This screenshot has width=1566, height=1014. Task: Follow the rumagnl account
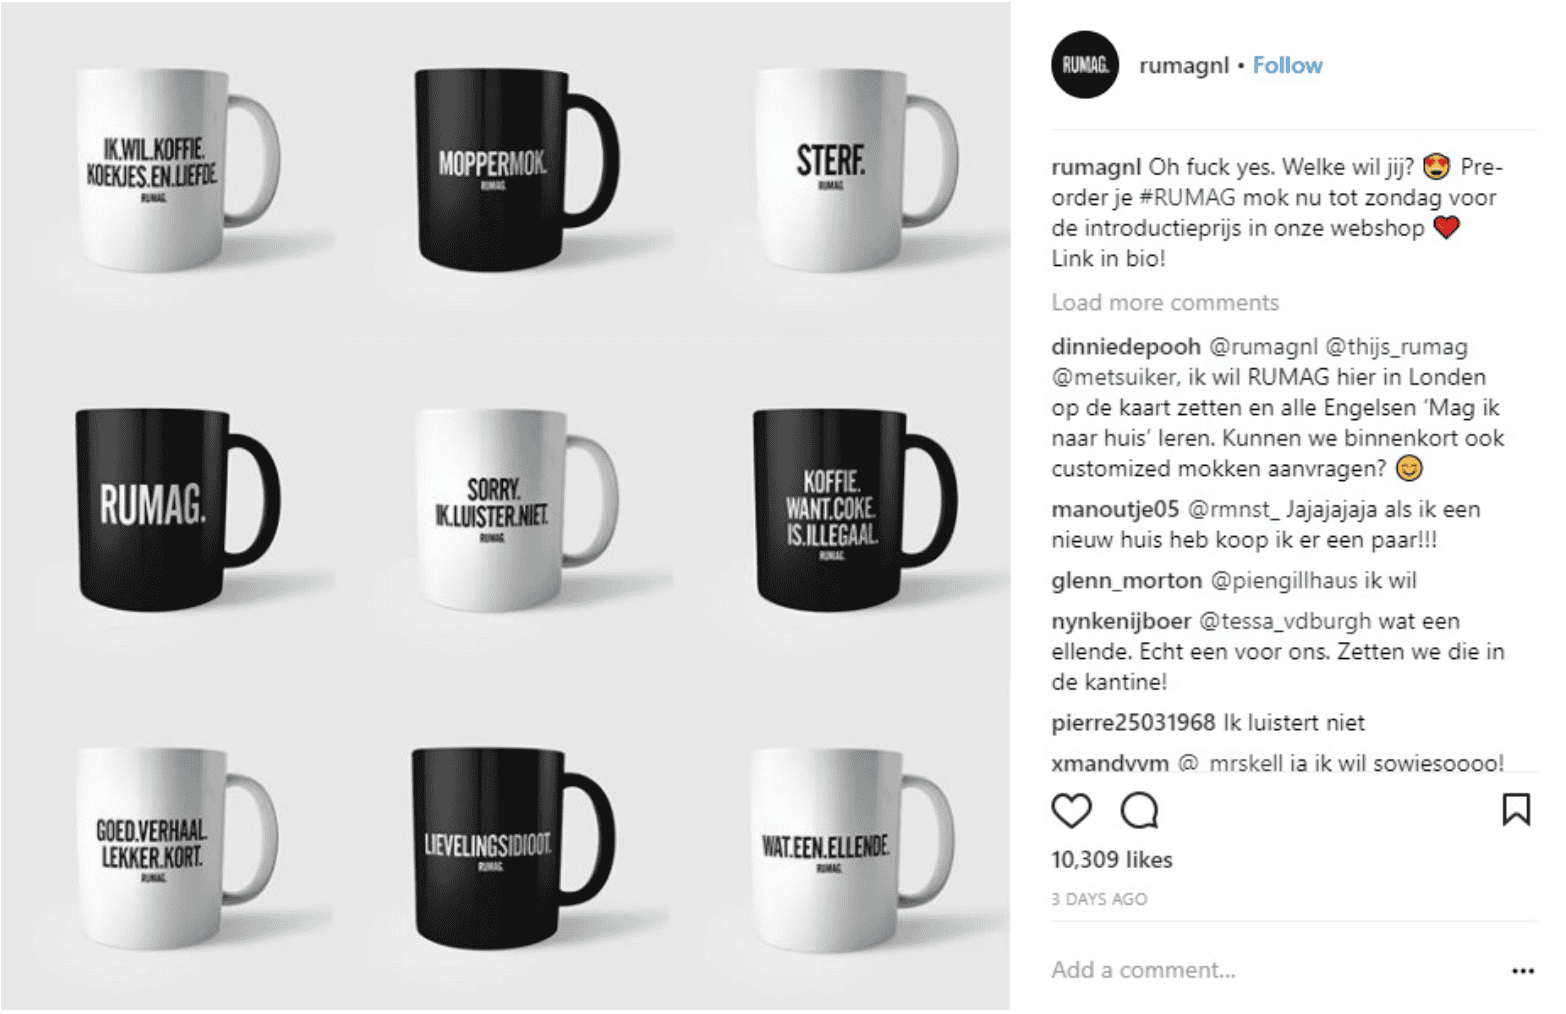pyautogui.click(x=1287, y=66)
